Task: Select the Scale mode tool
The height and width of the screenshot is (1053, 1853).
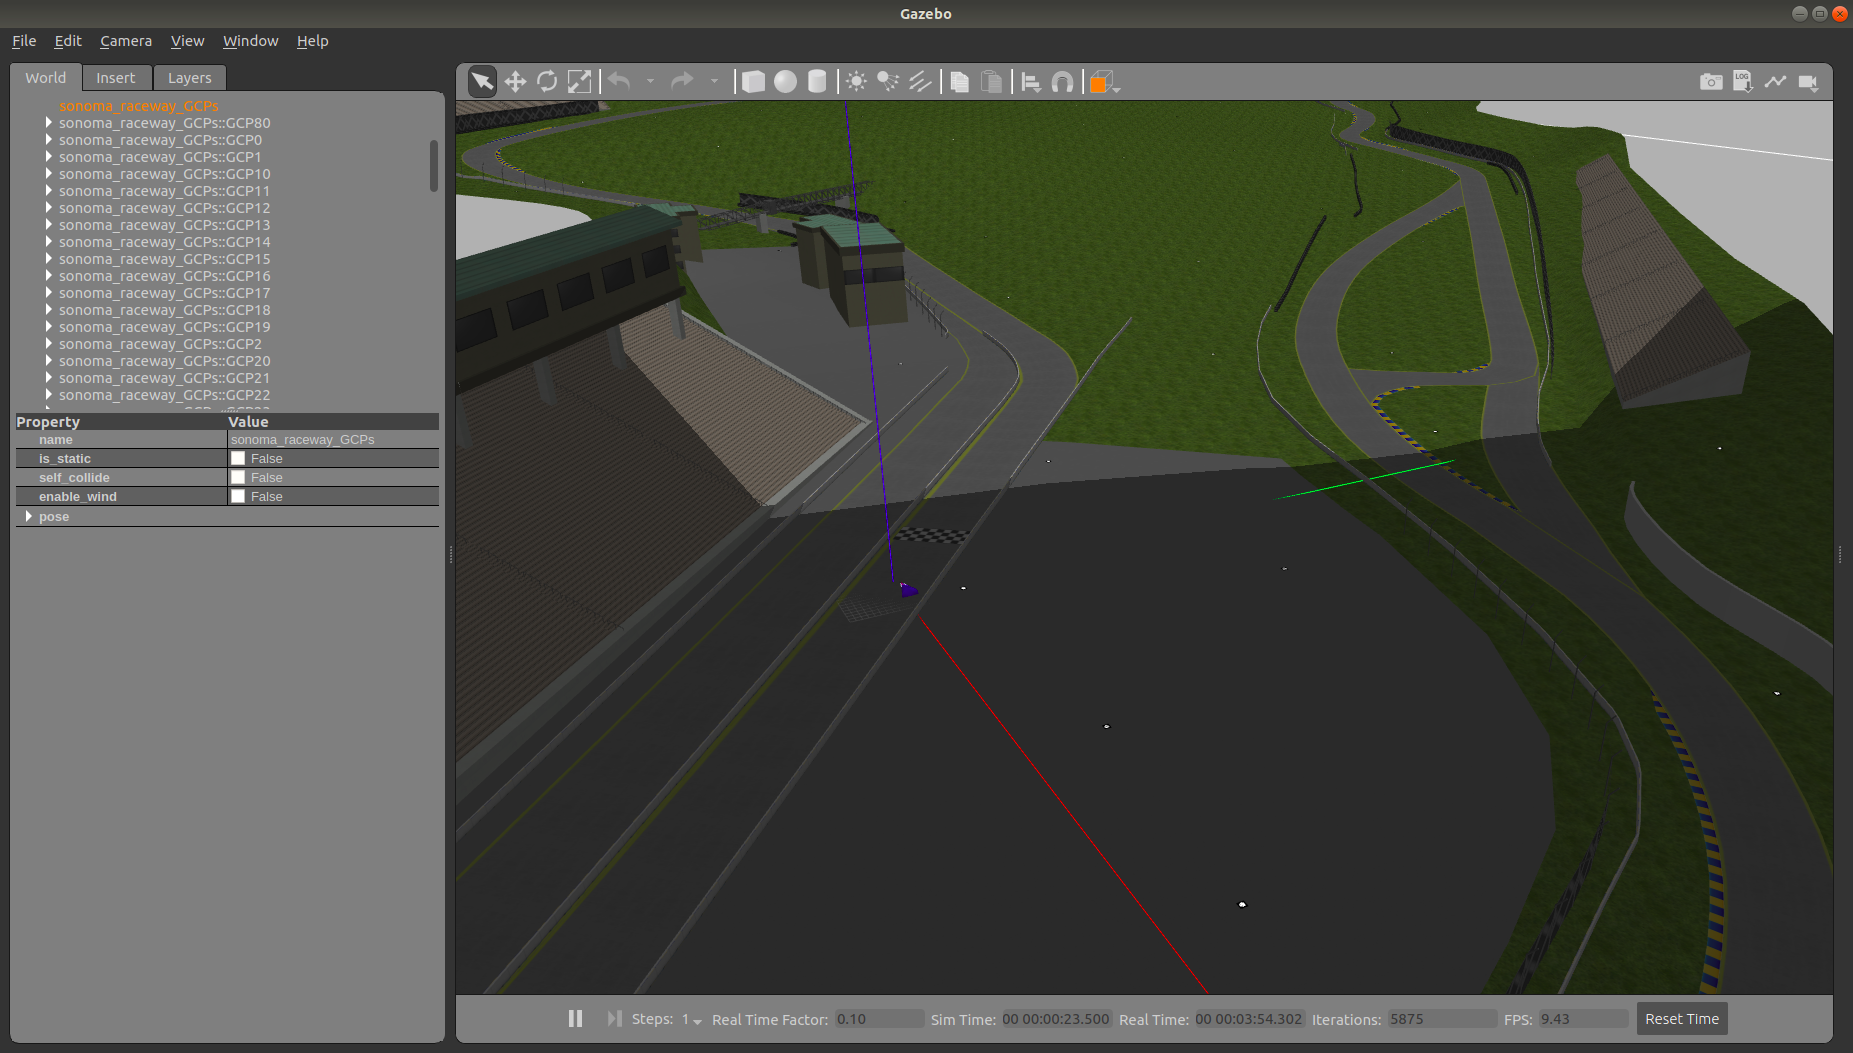Action: click(x=579, y=81)
